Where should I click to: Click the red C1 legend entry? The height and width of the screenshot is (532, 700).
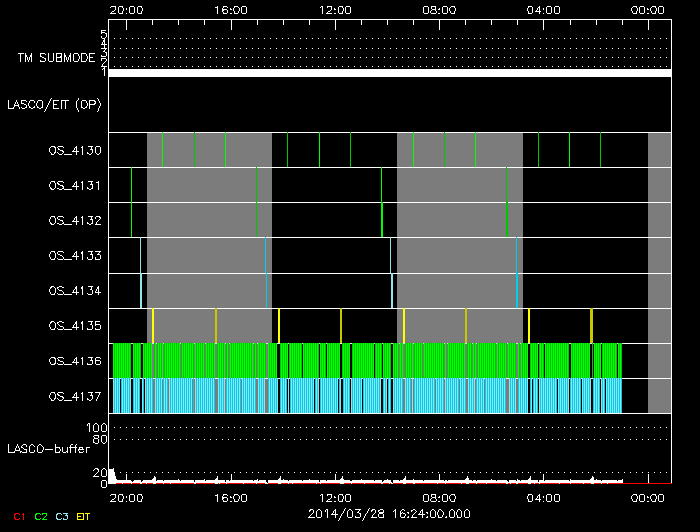tap(18, 516)
